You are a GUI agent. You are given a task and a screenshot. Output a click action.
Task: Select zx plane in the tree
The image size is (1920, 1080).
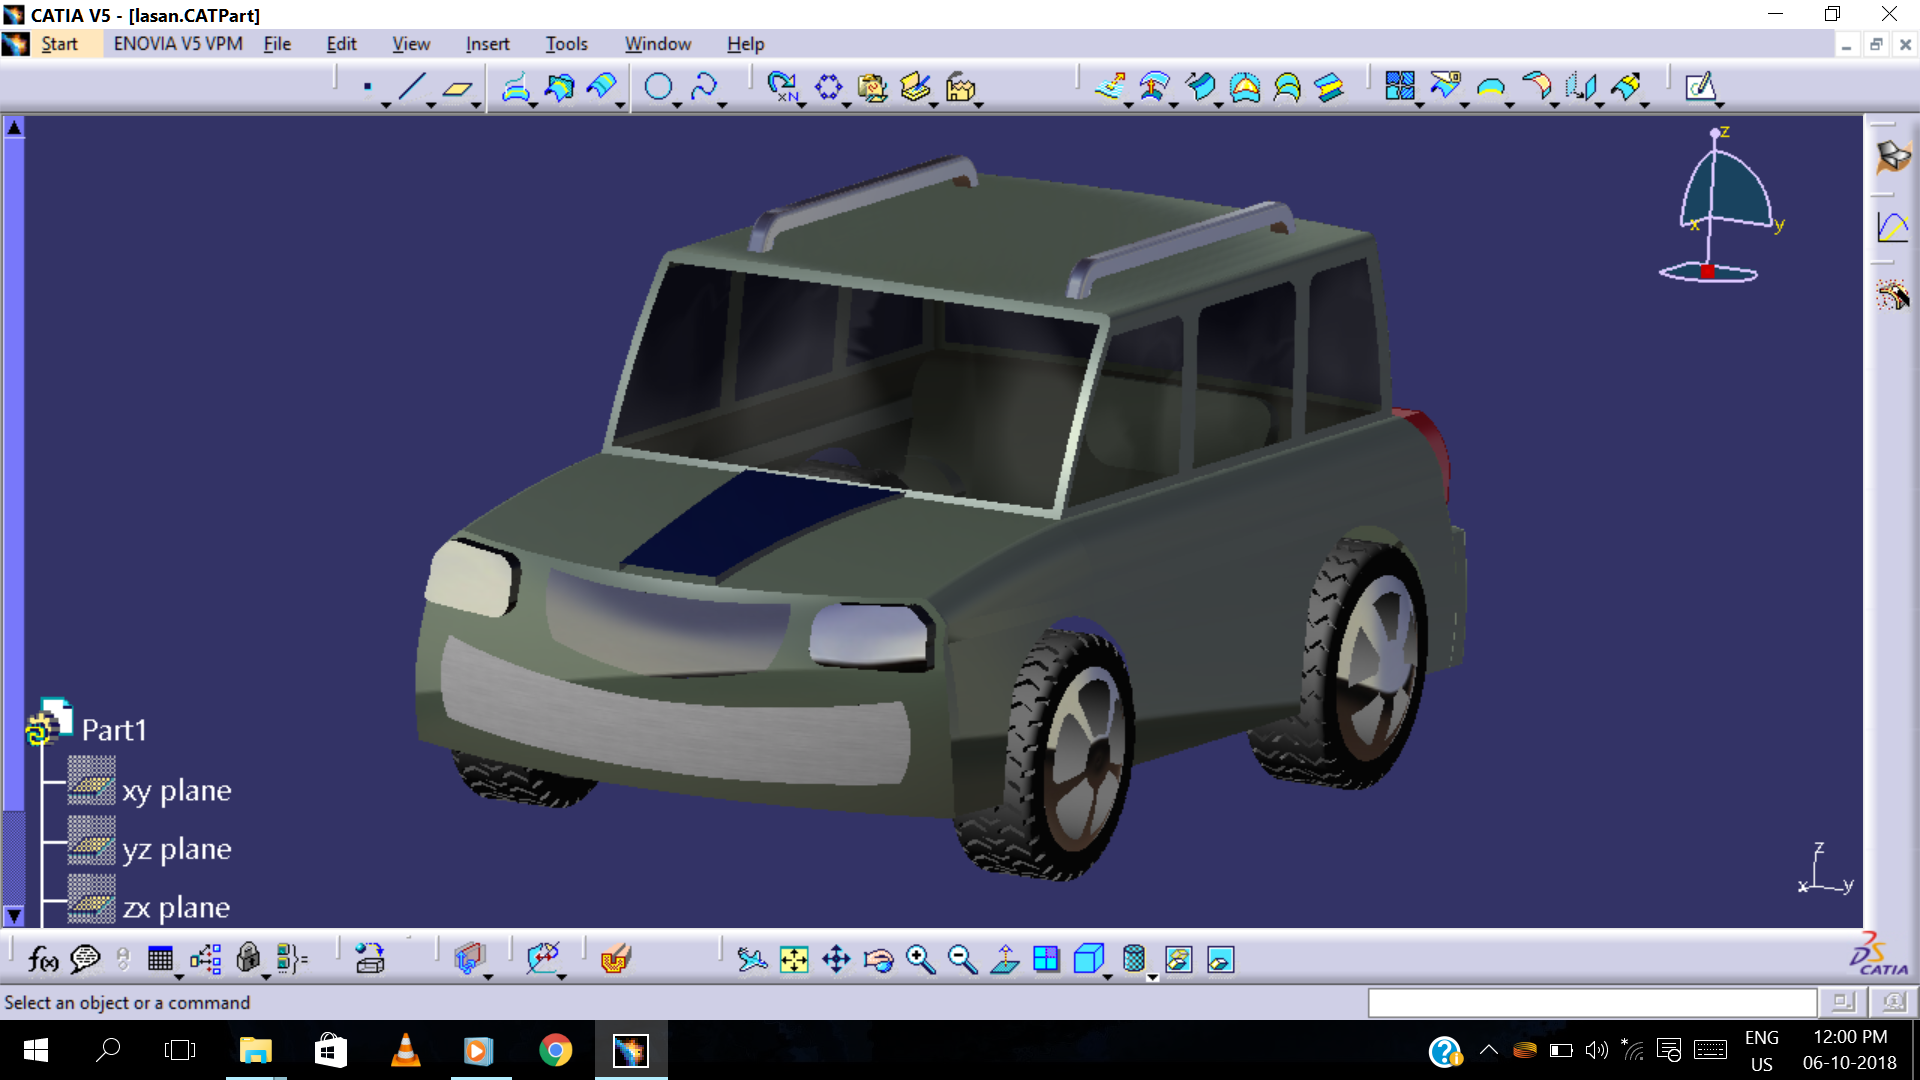point(176,908)
